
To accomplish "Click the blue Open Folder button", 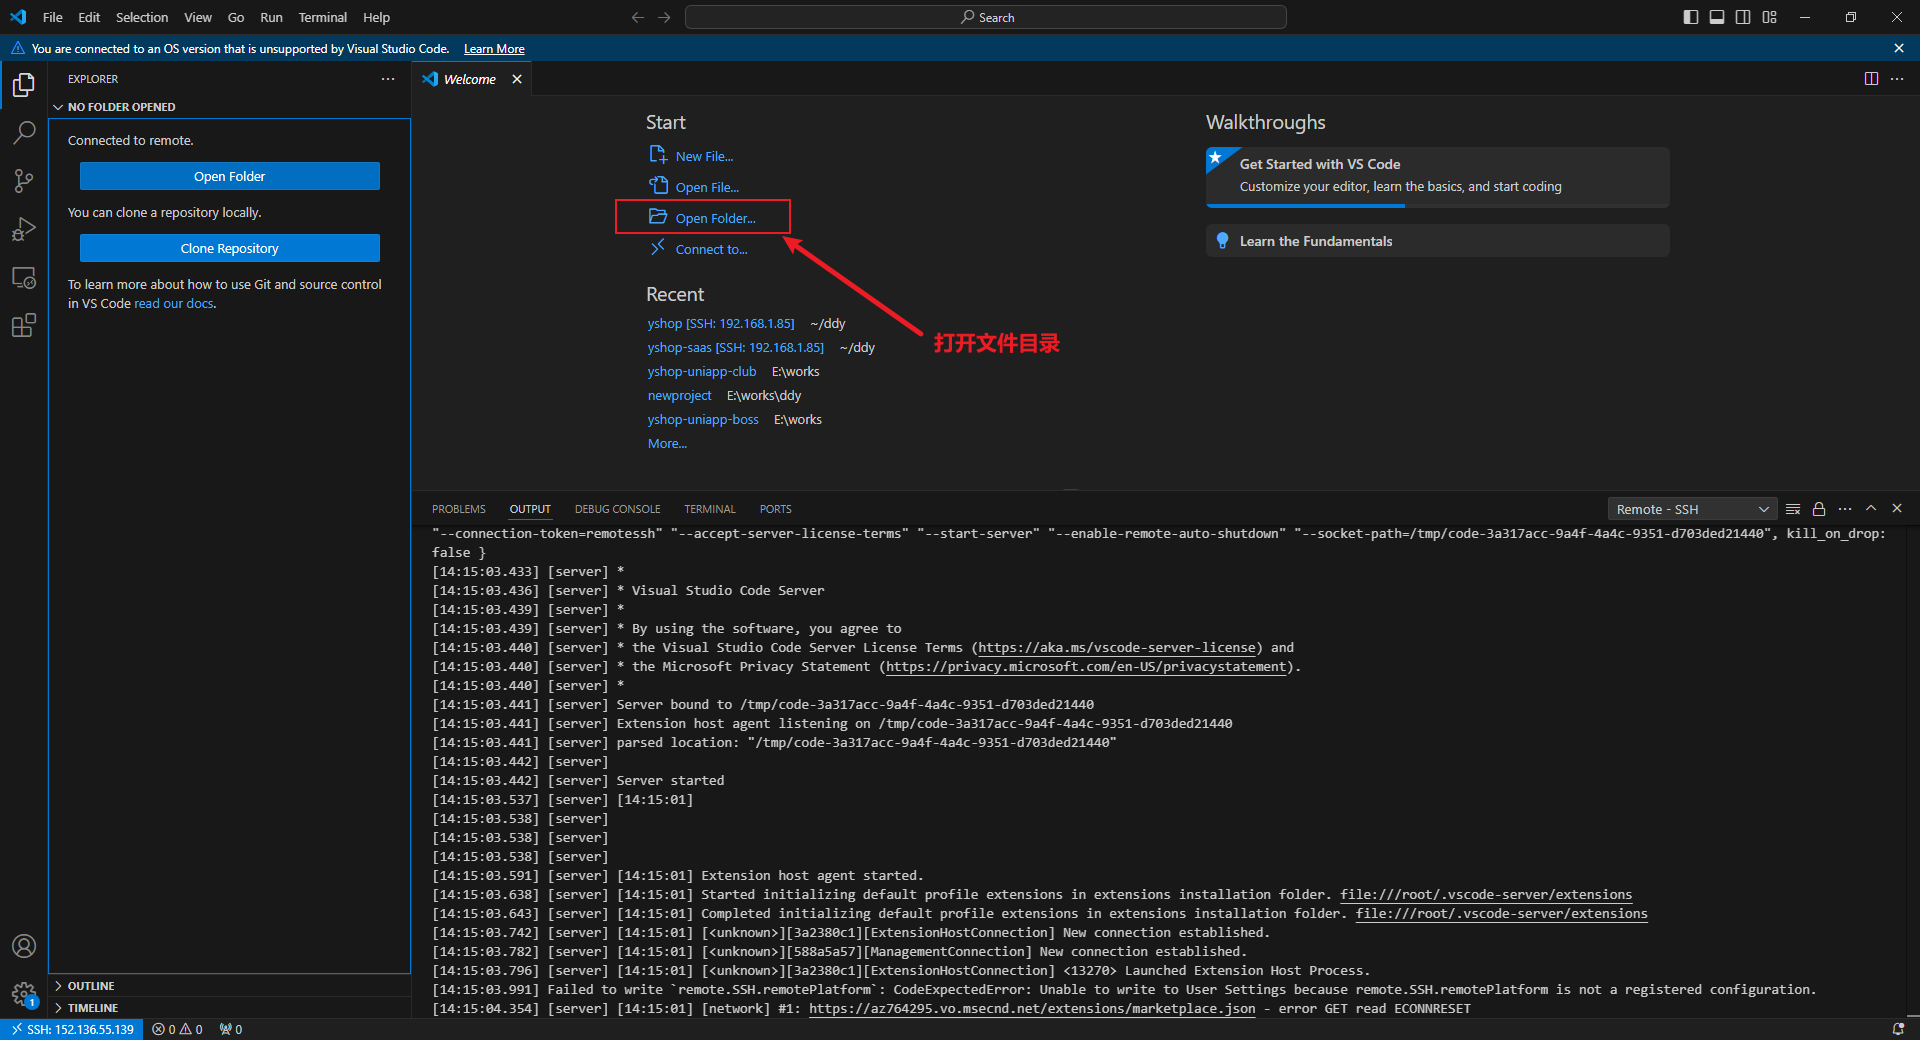I will tap(230, 176).
